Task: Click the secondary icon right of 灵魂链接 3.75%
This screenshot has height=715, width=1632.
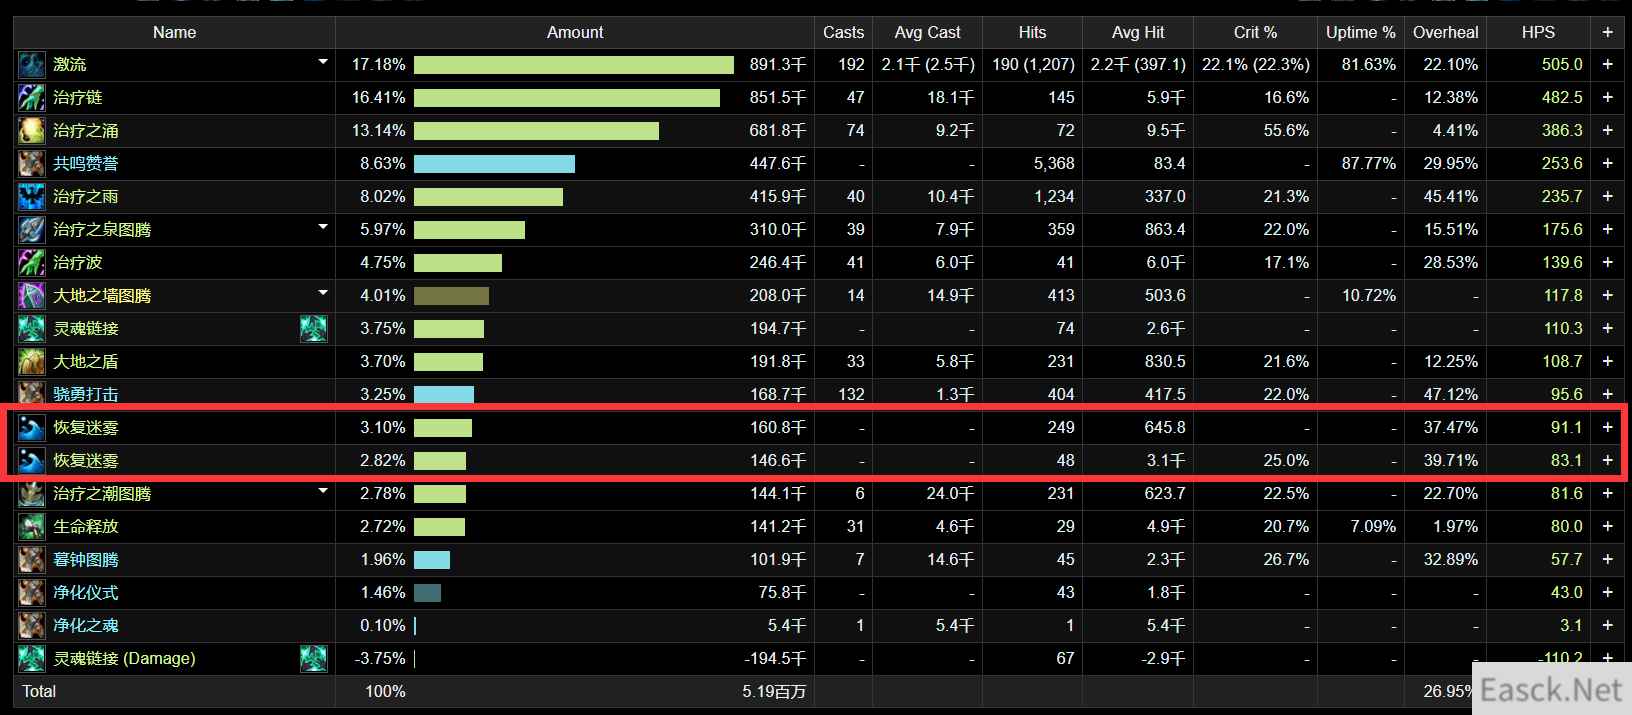Action: click(314, 329)
